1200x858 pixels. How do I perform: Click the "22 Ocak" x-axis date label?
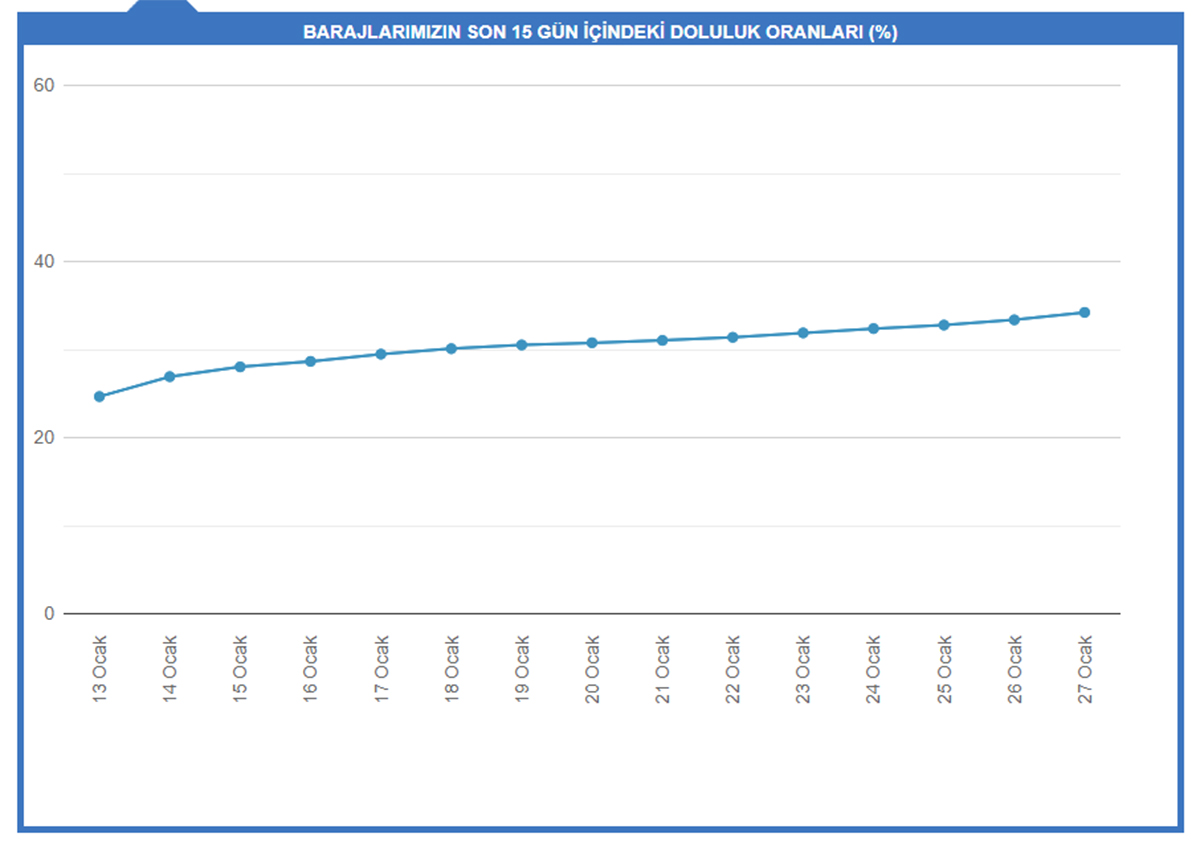(733, 669)
